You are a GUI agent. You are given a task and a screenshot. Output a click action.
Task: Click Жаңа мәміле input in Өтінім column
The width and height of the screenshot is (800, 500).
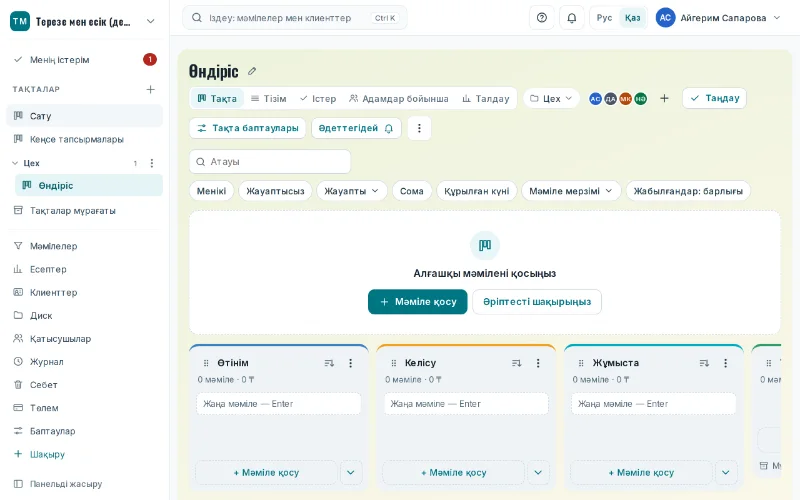(x=279, y=404)
